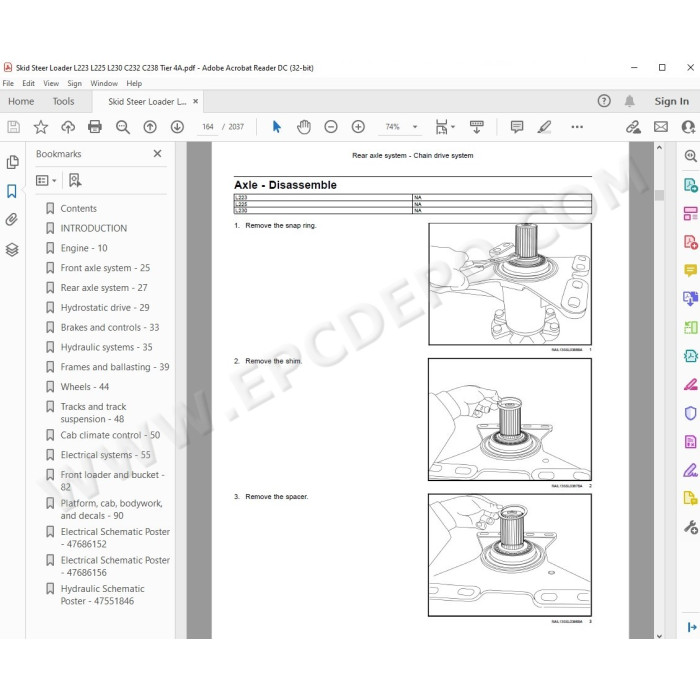Open the Export PDF tool in right pane
Image resolution: width=700 pixels, height=700 pixels.
(690, 184)
